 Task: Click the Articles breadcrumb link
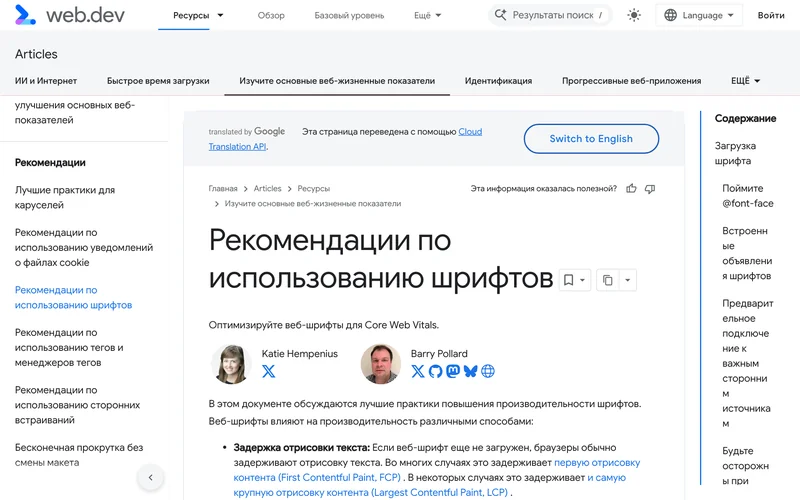[267, 188]
